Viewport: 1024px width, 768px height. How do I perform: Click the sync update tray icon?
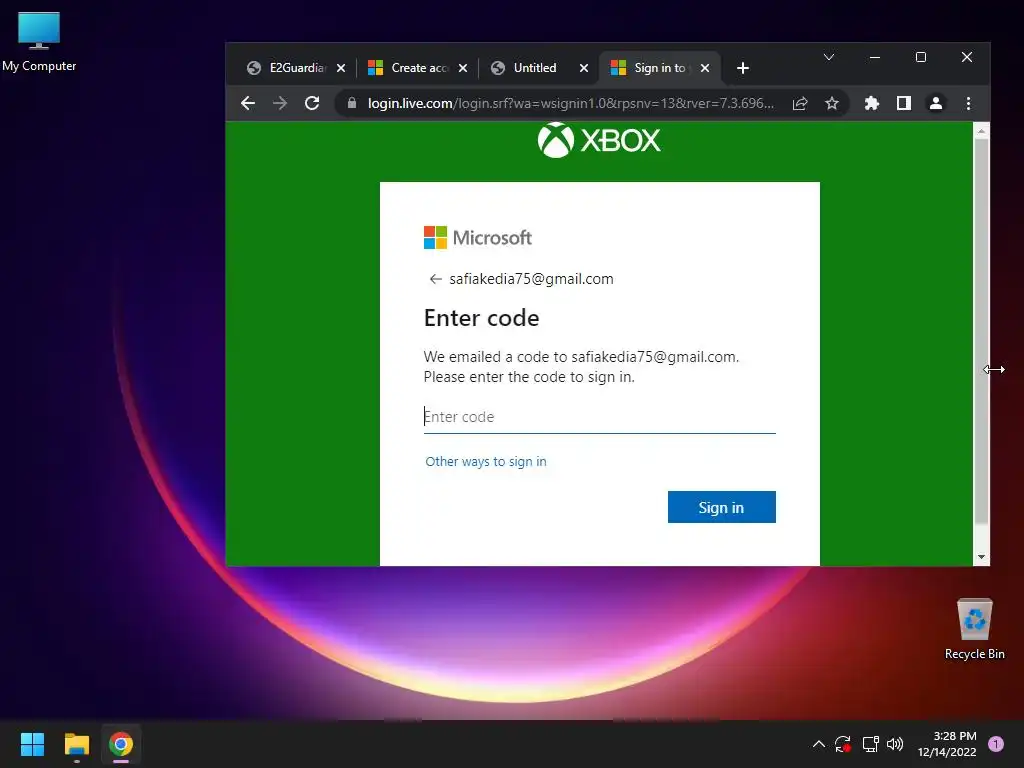pyautogui.click(x=843, y=744)
